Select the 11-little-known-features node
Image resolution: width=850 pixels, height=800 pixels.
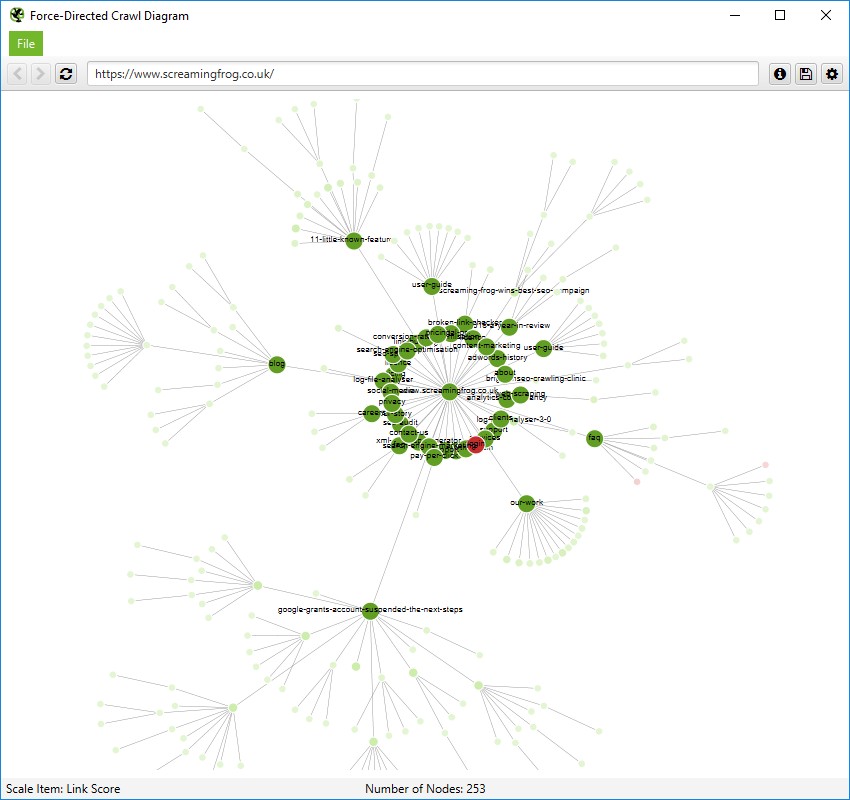tap(353, 241)
